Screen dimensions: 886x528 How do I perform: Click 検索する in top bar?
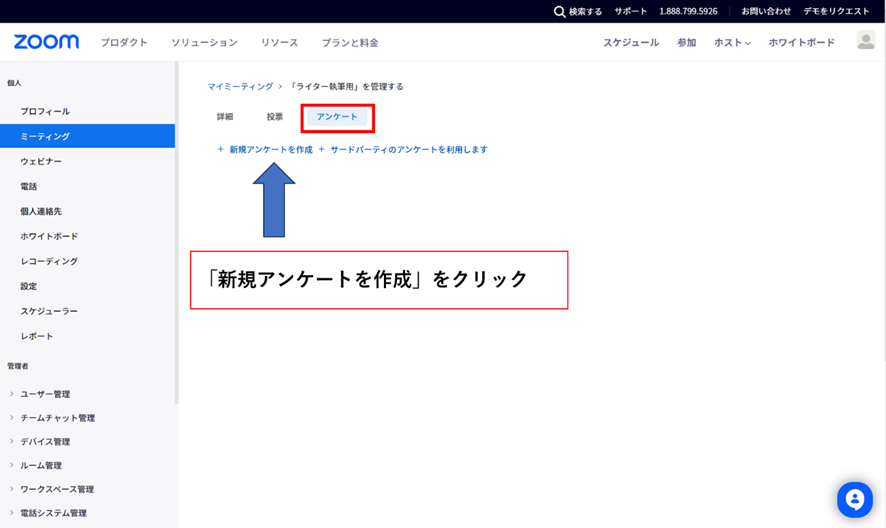click(585, 11)
